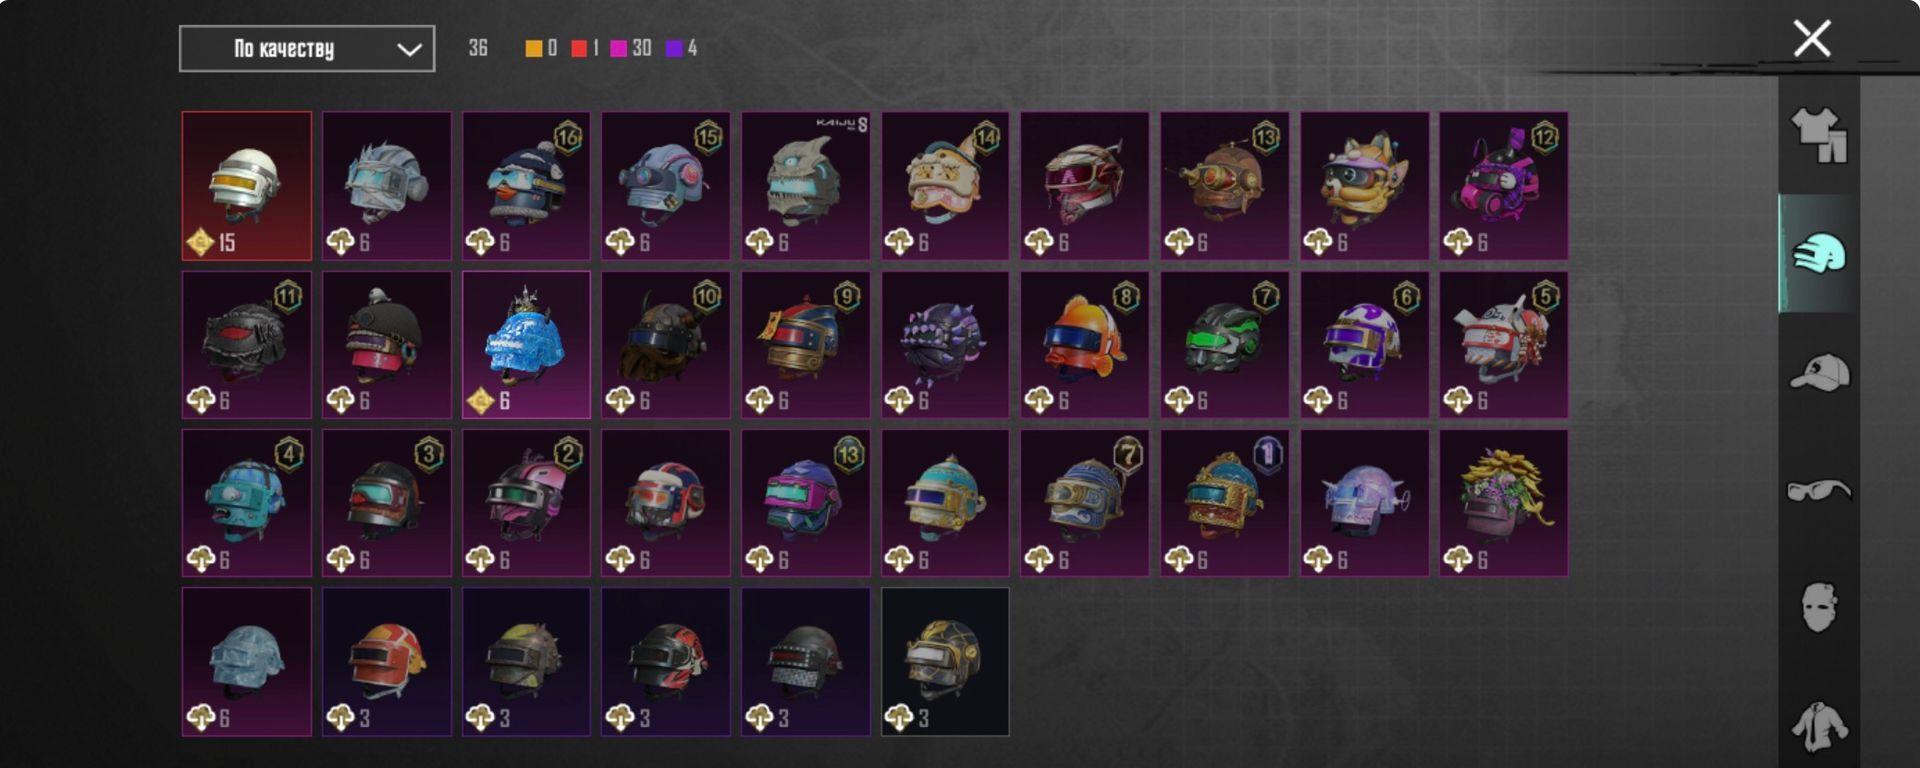The width and height of the screenshot is (1920, 768).
Task: Expand the 'По качеству' sort dropdown
Action: click(307, 49)
